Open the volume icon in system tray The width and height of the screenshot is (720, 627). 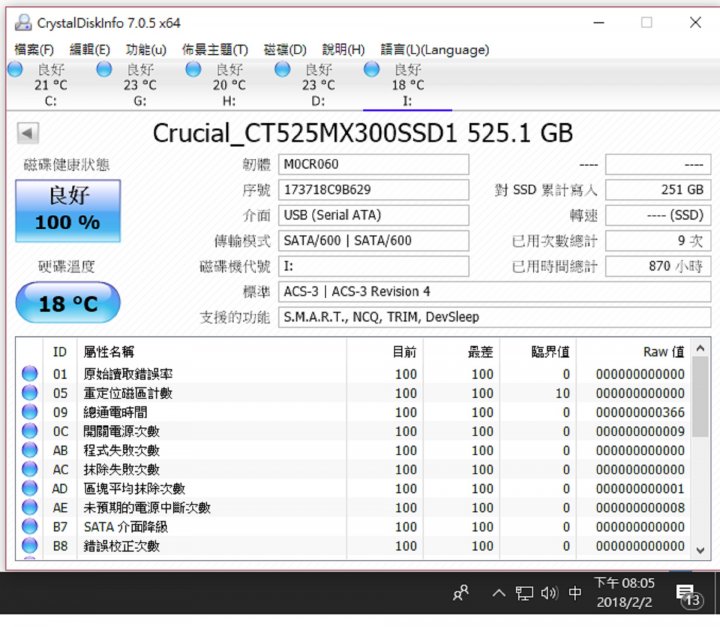[549, 593]
